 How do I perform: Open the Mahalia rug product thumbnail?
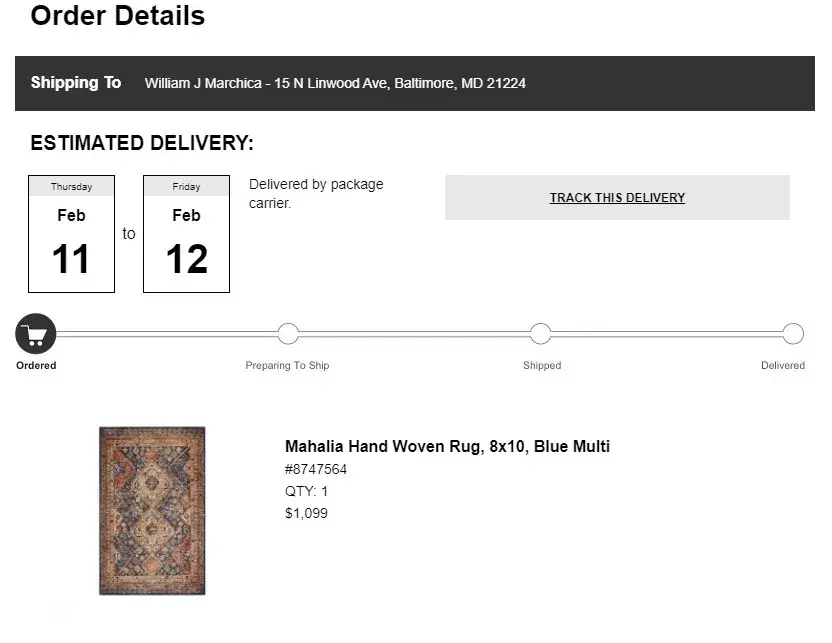(x=152, y=511)
